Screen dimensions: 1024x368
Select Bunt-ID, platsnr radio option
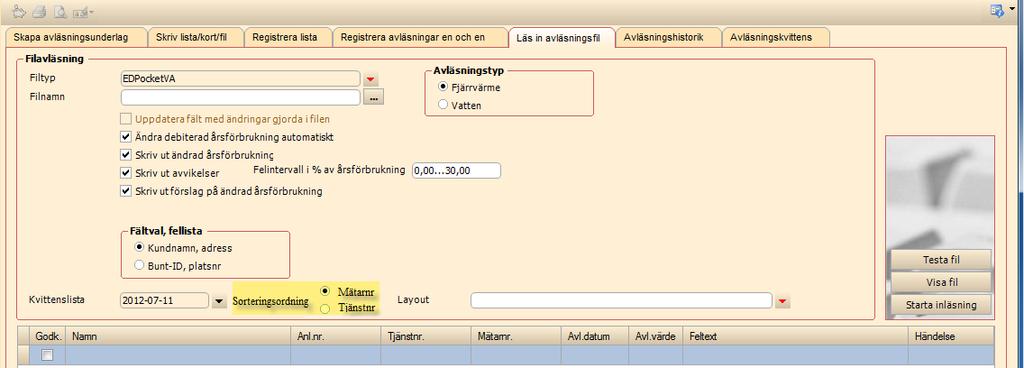click(x=138, y=266)
